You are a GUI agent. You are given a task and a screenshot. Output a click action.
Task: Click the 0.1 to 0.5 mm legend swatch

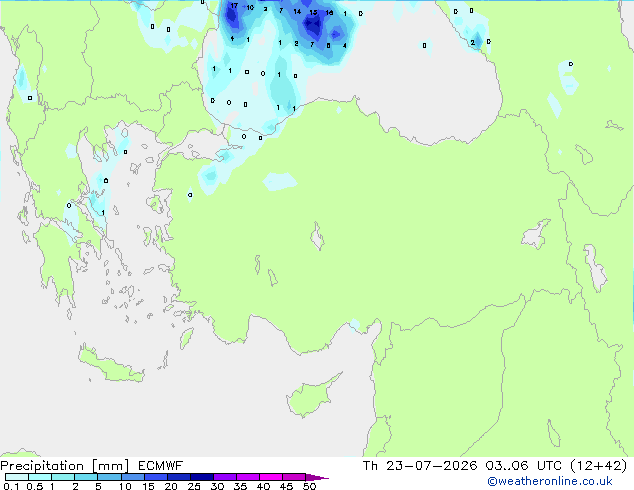click(x=17, y=477)
